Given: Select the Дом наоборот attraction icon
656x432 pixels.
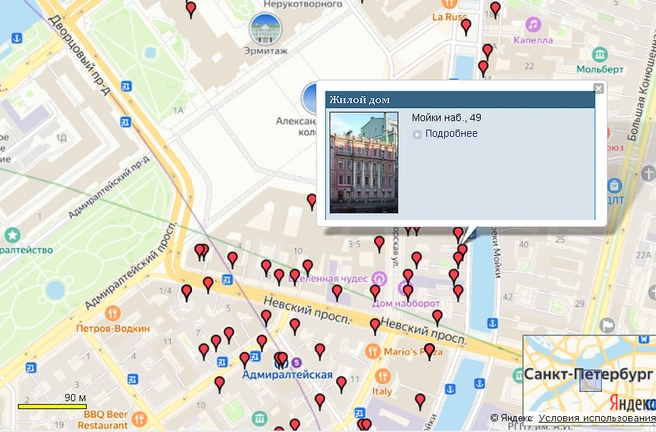Looking at the screenshot, I should pos(405,289).
